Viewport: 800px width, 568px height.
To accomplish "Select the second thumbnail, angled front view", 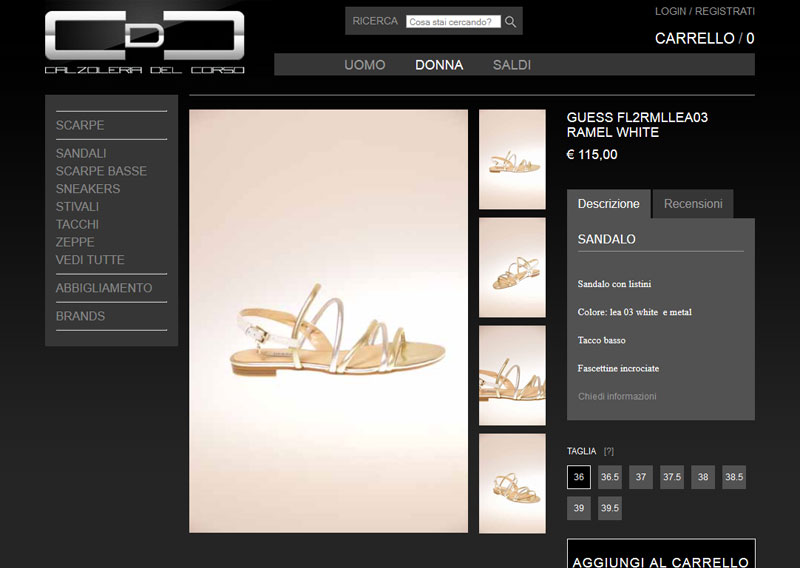I will point(512,267).
